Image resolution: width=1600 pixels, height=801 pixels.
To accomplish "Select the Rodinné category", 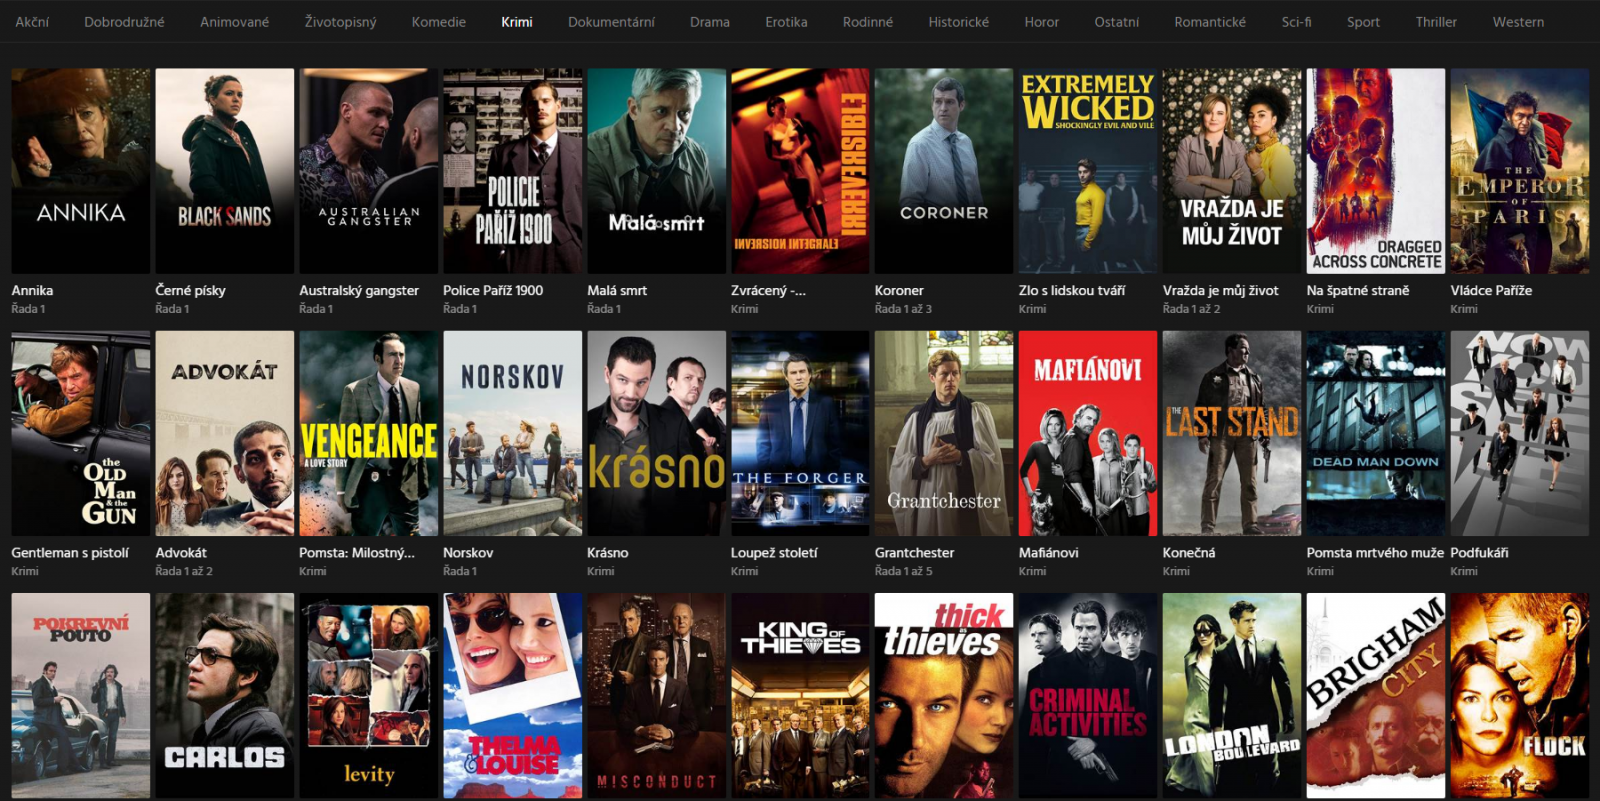I will pos(868,22).
